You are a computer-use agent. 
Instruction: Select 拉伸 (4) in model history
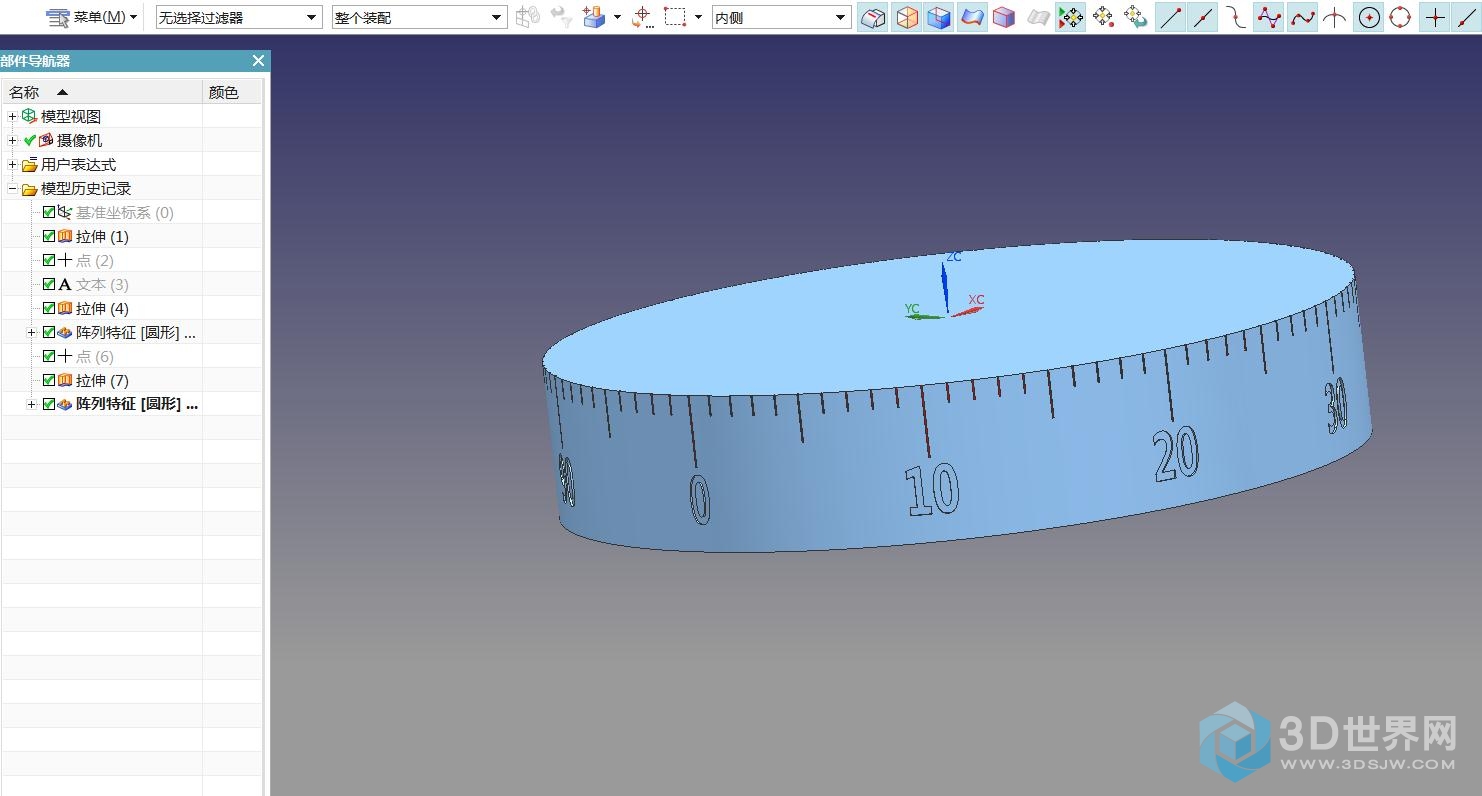pyautogui.click(x=102, y=308)
